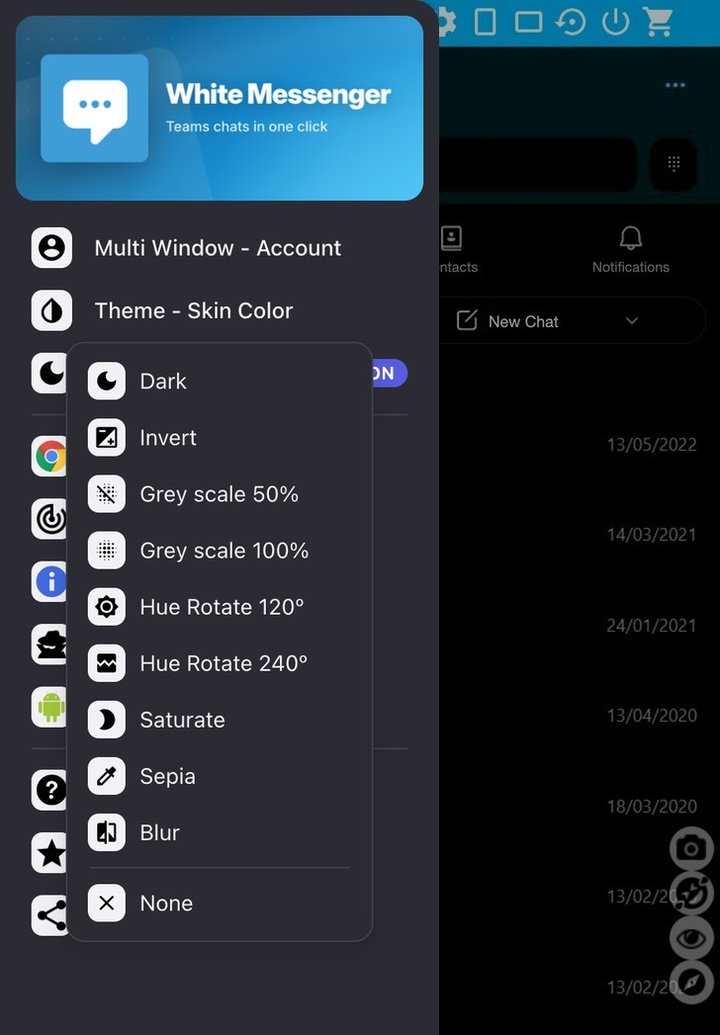Click the star rate icon
This screenshot has width=720, height=1035.
click(x=49, y=853)
